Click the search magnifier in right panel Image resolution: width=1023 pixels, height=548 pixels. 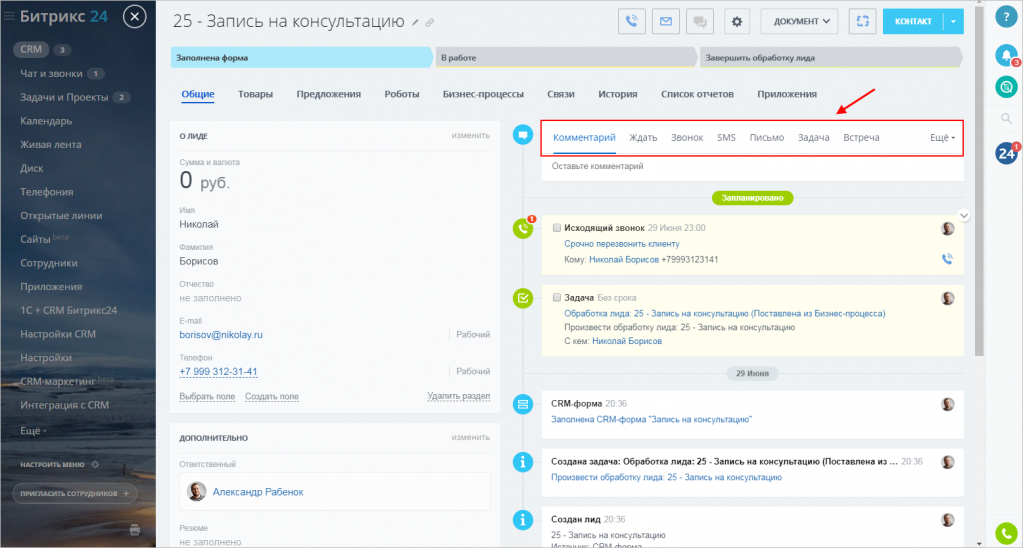pos(1006,118)
